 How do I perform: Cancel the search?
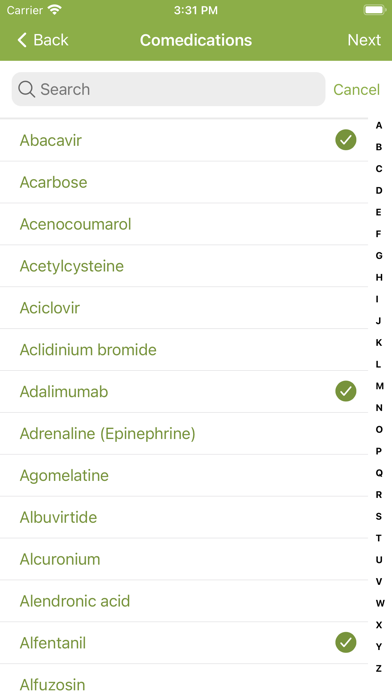(356, 89)
